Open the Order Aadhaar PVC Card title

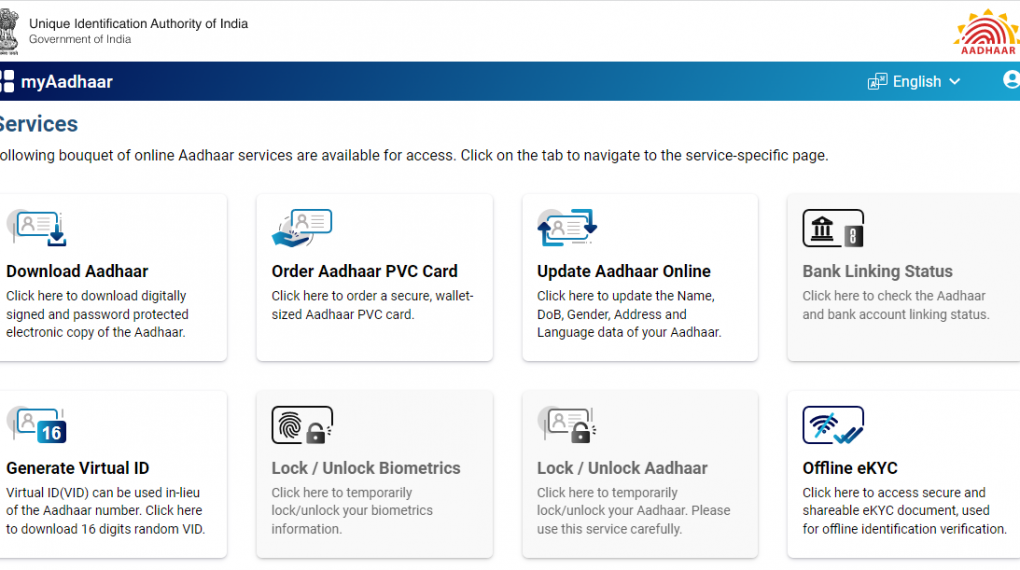pos(364,271)
